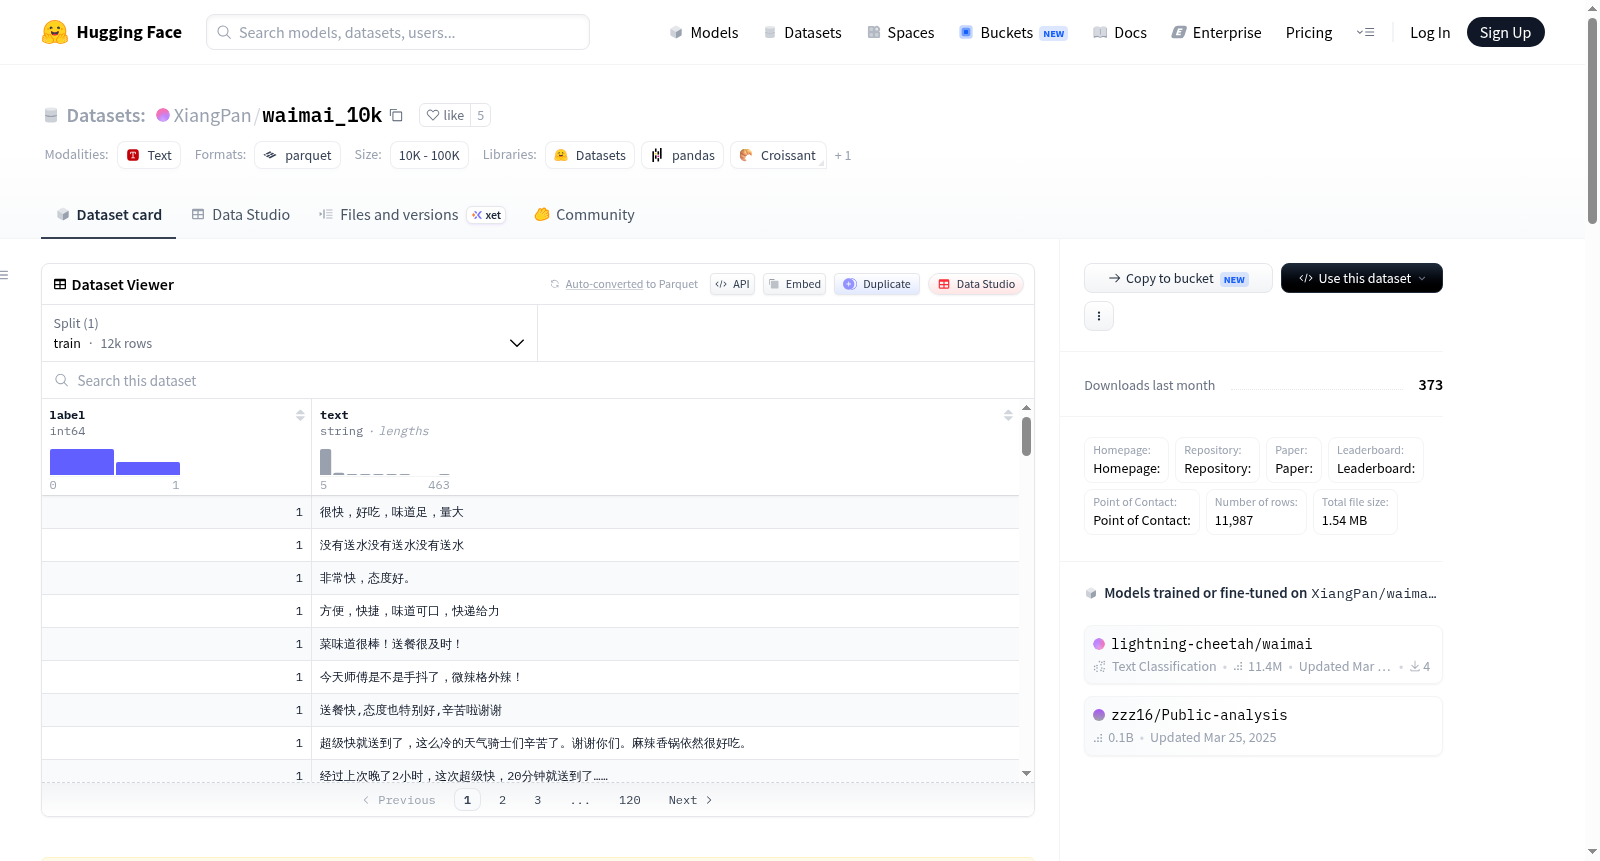Go to page 2 of dataset
This screenshot has width=1600, height=861.
pos(502,800)
